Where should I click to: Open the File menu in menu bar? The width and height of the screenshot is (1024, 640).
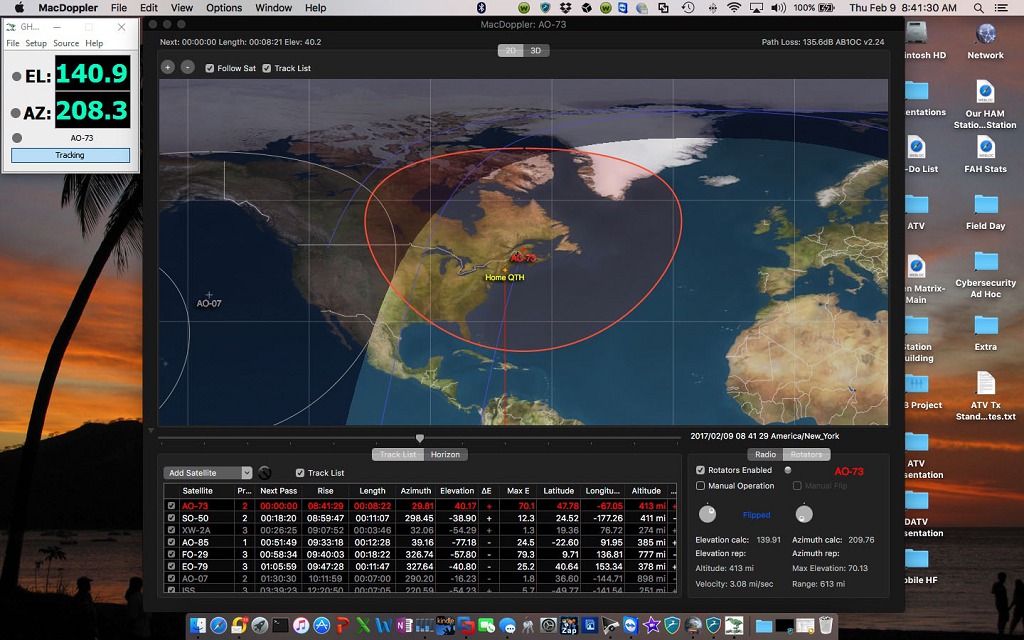pos(119,8)
